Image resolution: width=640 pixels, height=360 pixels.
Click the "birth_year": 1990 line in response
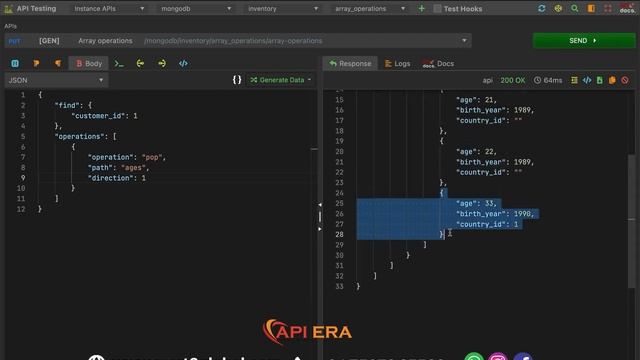click(x=495, y=214)
